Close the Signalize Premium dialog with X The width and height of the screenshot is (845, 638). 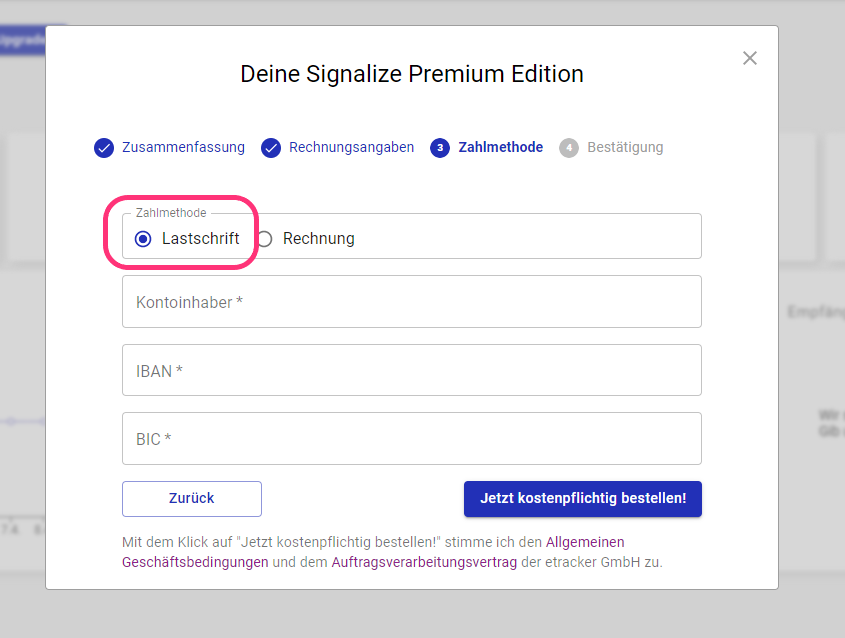click(x=750, y=58)
